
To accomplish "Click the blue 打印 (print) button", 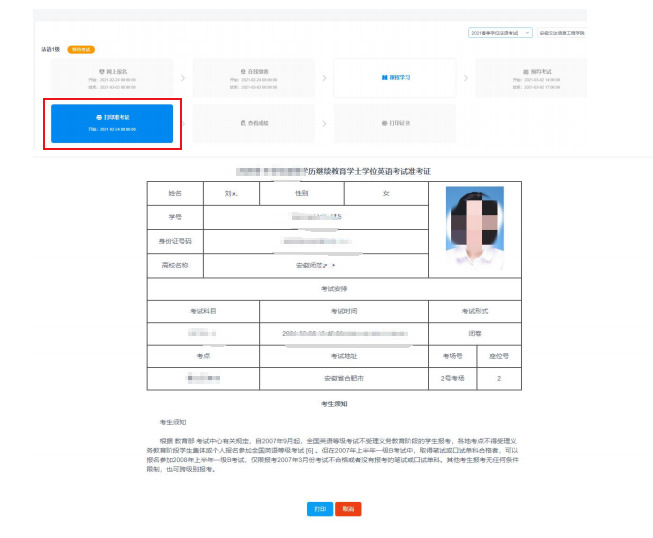I will pyautogui.click(x=320, y=509).
